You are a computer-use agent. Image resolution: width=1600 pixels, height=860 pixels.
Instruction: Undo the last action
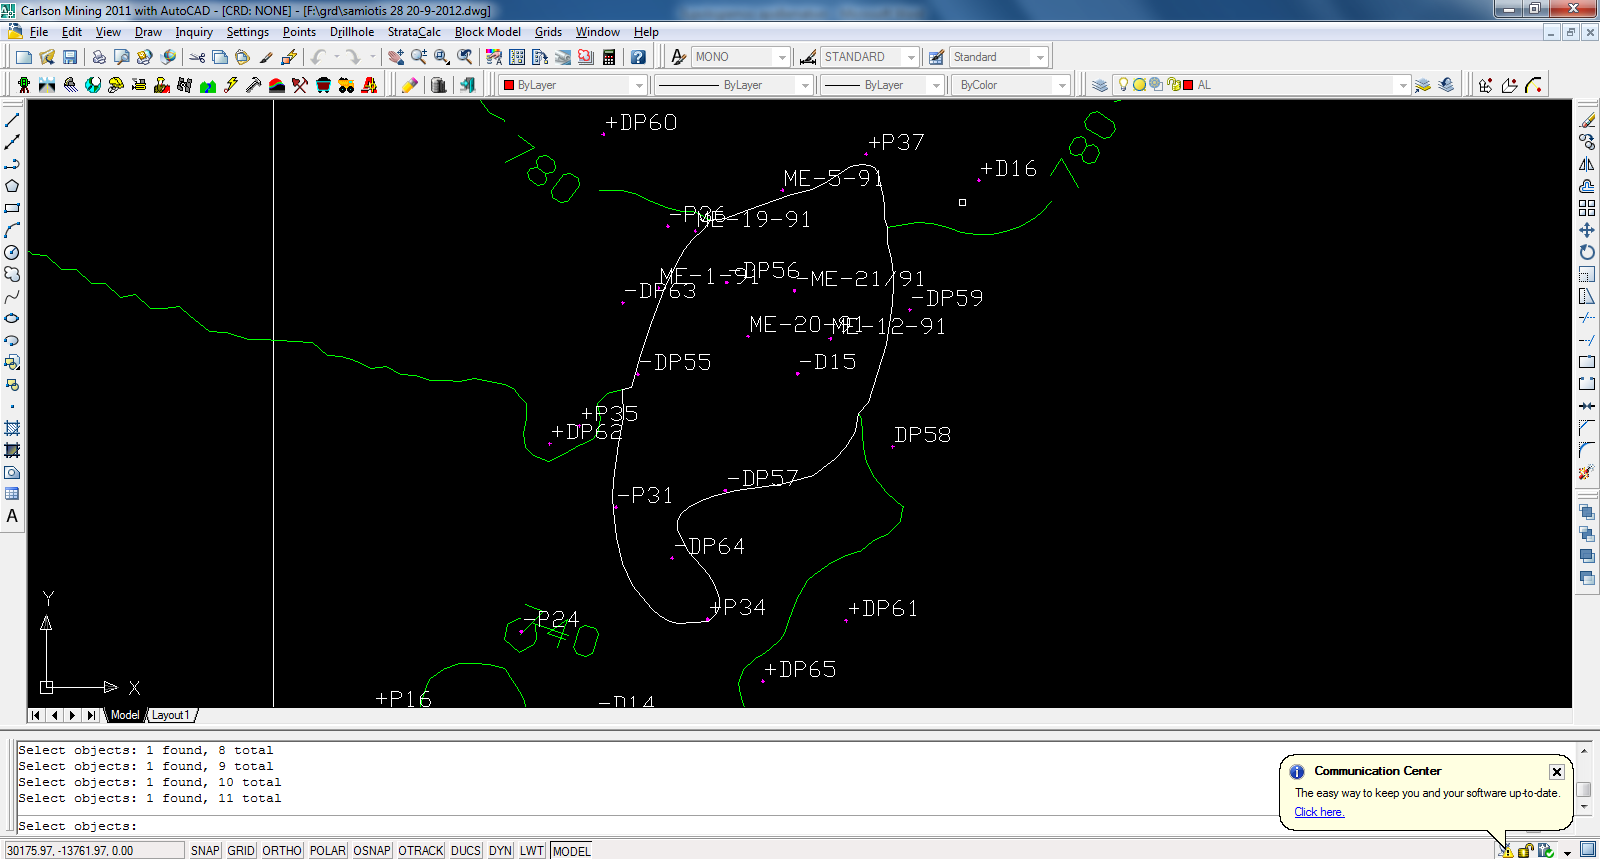[x=318, y=57]
